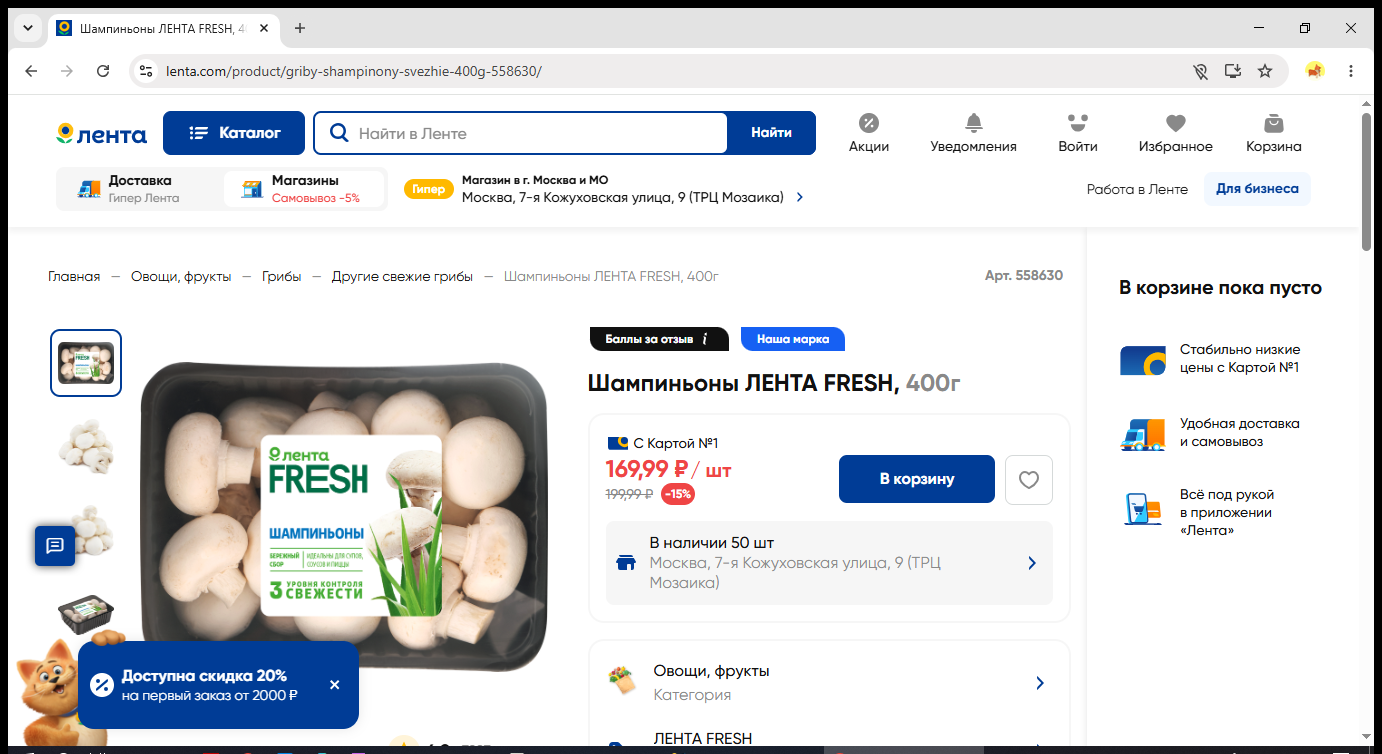Select the fourth tray thumbnail
The height and width of the screenshot is (754, 1382).
tap(86, 612)
